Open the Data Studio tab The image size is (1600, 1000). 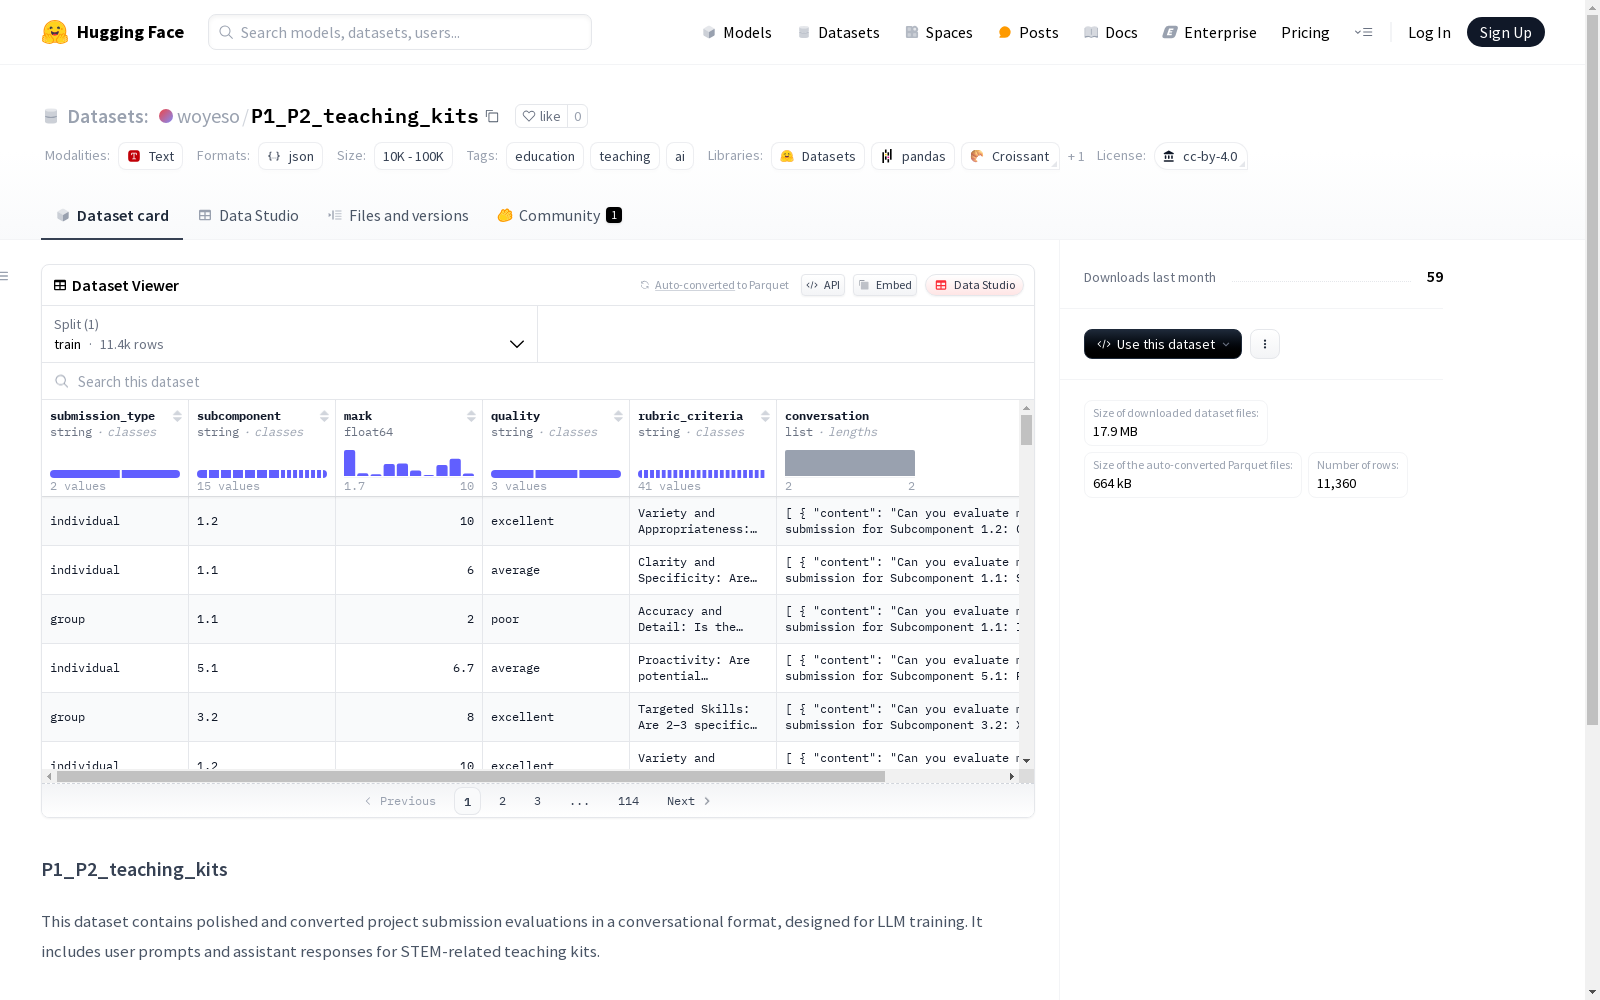point(249,215)
